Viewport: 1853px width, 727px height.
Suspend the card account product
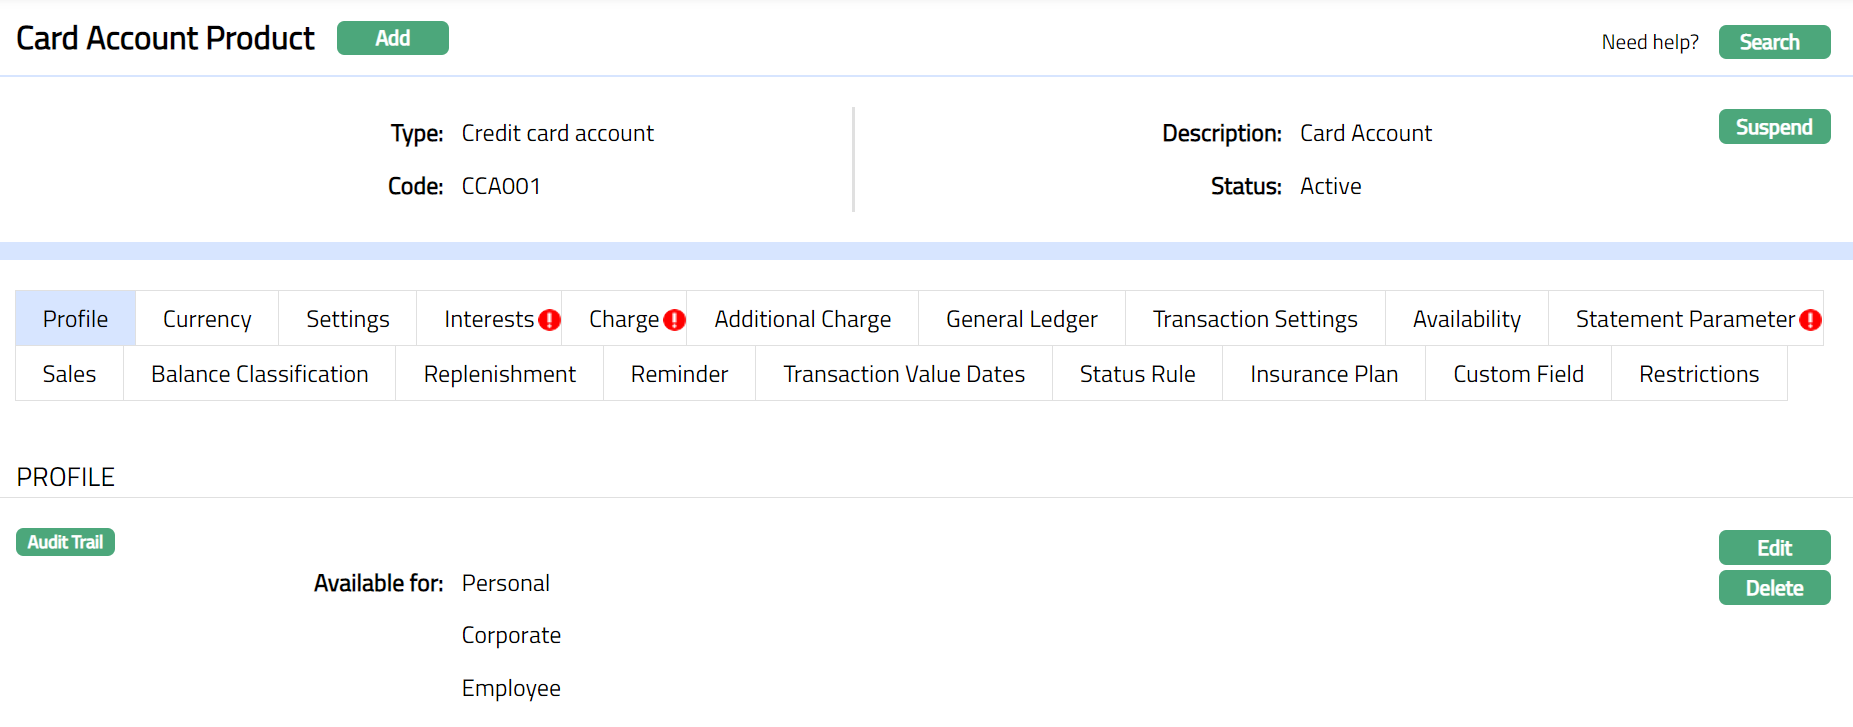click(1774, 127)
